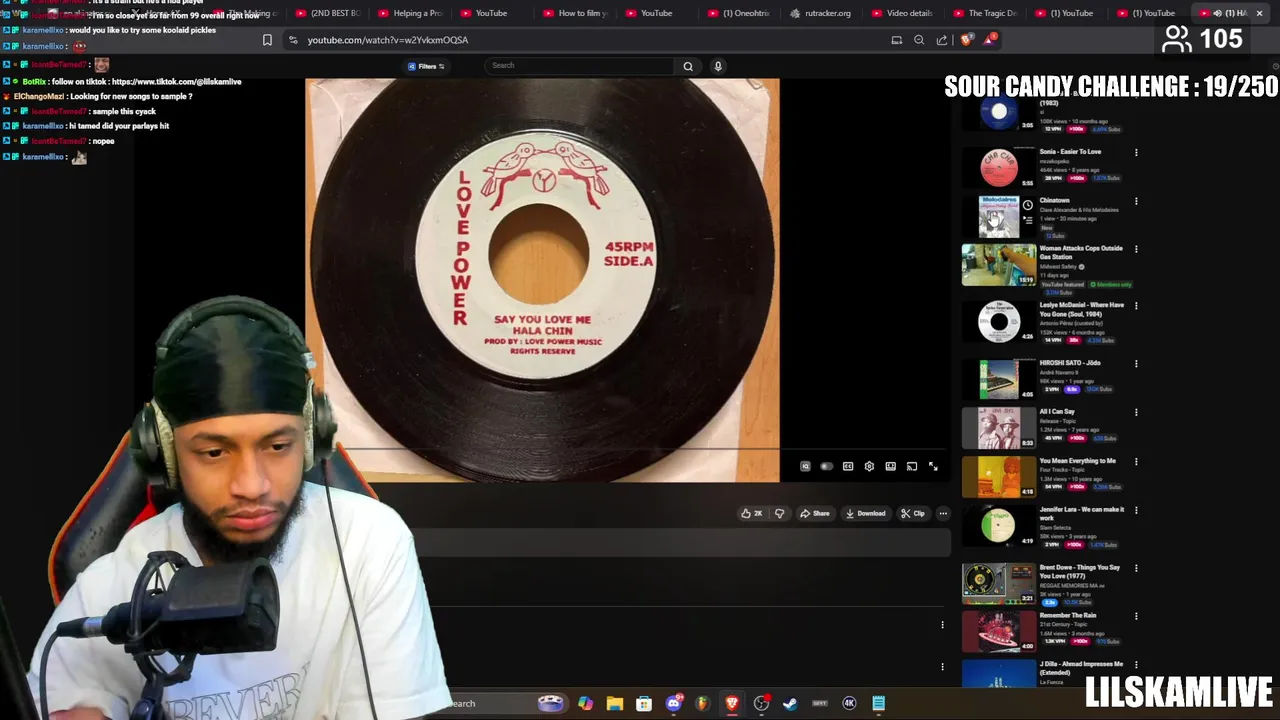1280x720 pixels.
Task: Click the site settings icon left of URL
Action: 293,40
